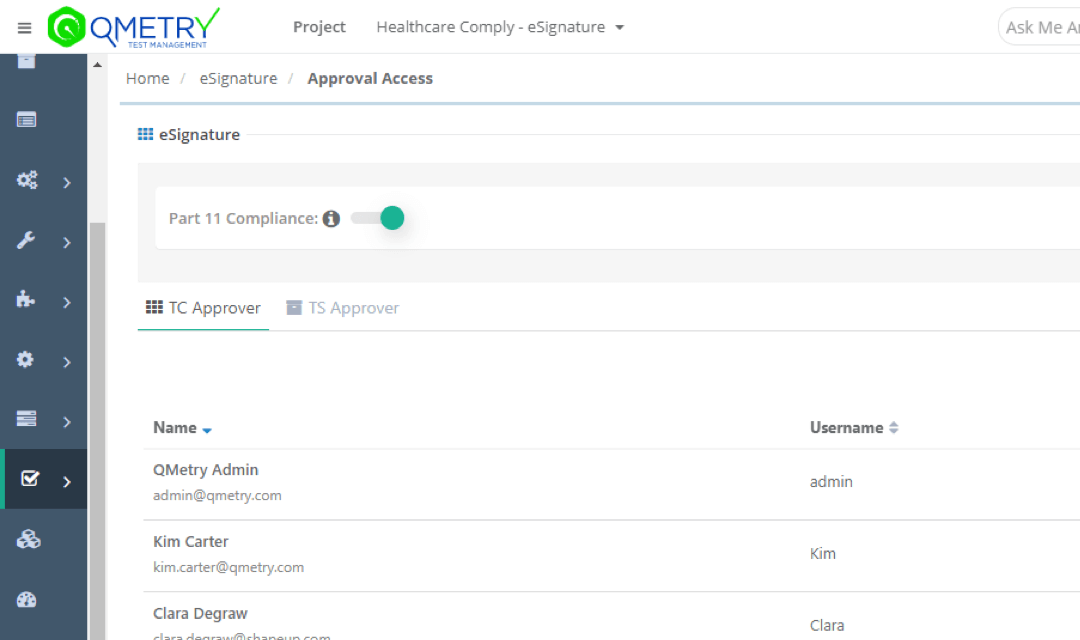This screenshot has width=1080, height=640.
Task: Select the QMetry Admin name
Action: click(205, 470)
